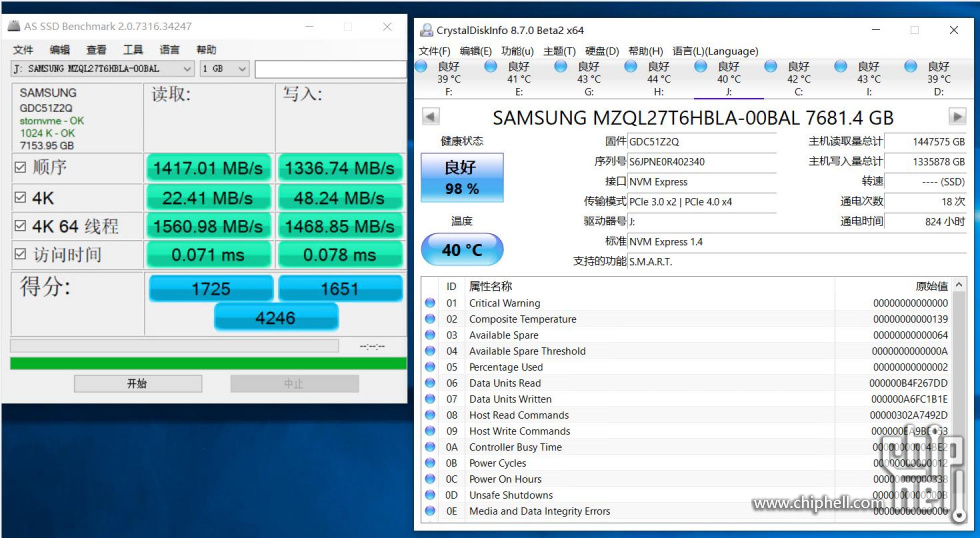Viewport: 980px width, 538px height.
Task: Click status orb of Composite Temperature row
Action: coord(430,319)
